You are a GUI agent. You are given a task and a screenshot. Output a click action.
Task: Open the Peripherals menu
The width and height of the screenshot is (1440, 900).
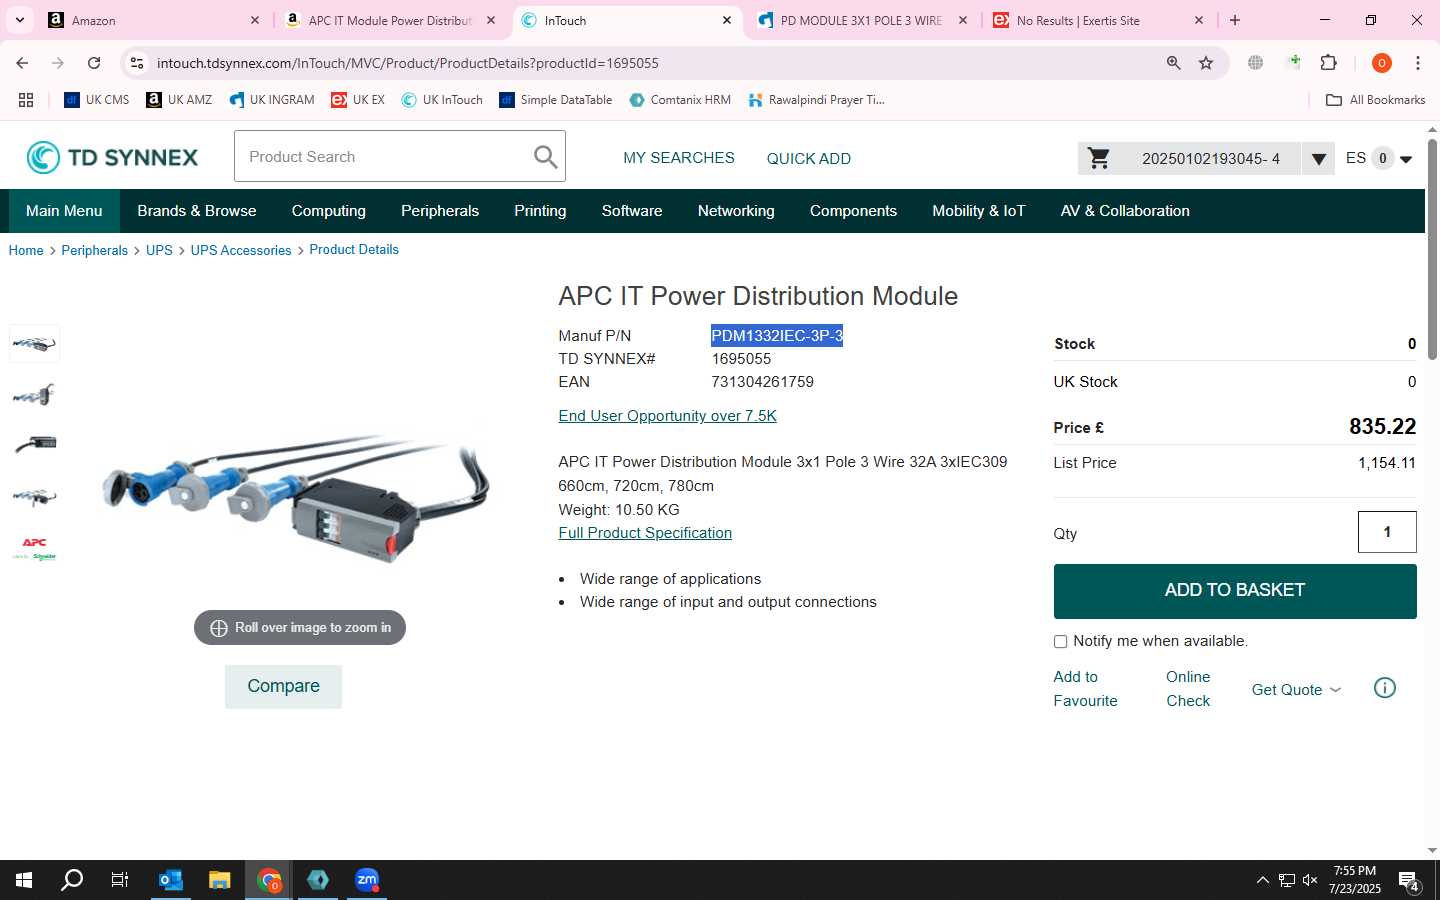(440, 211)
